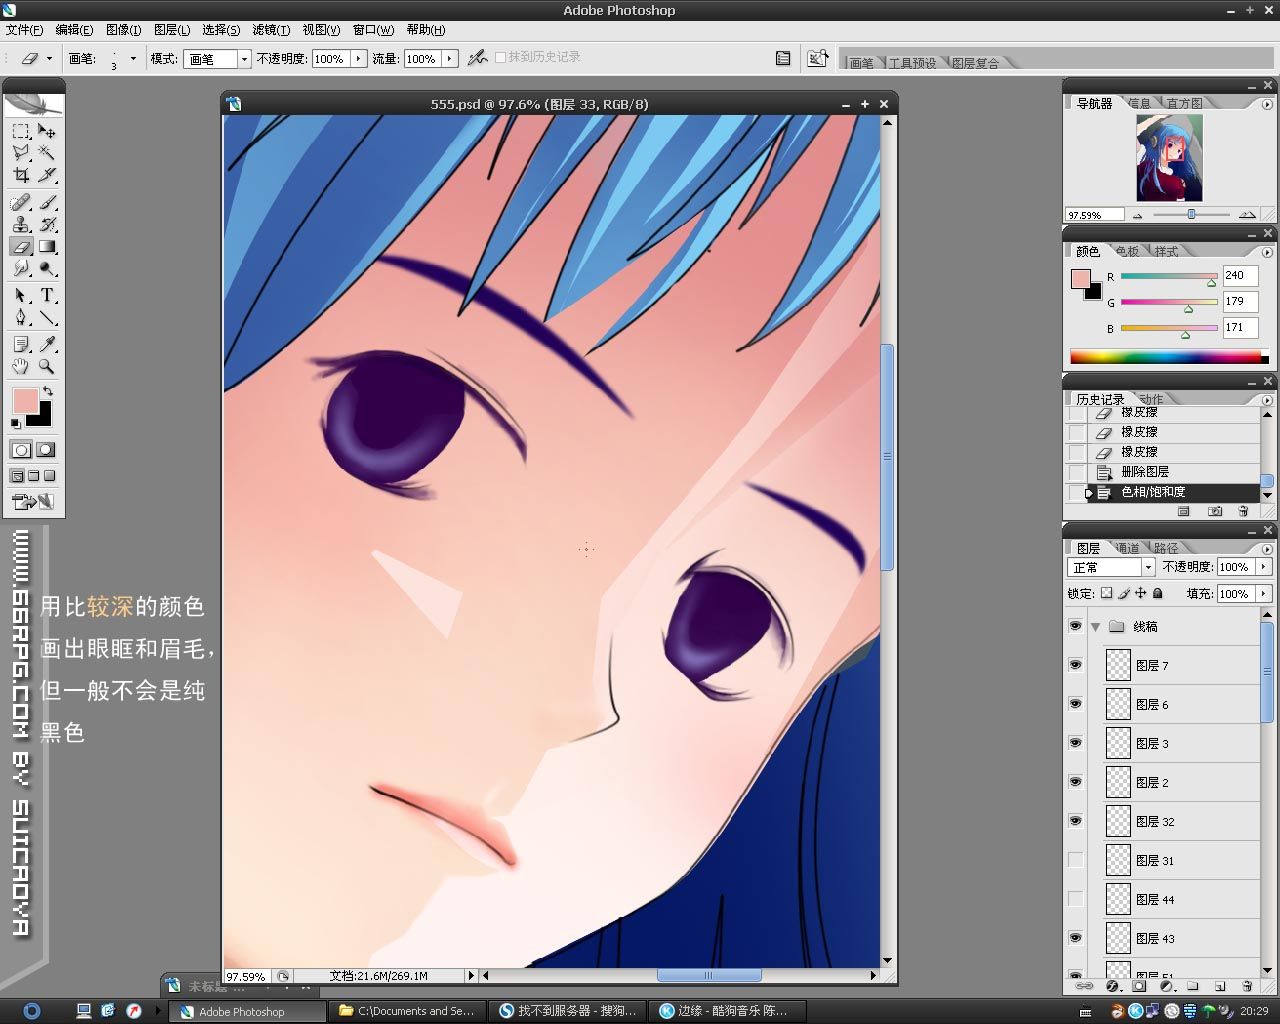Select the Hand tool

click(20, 366)
